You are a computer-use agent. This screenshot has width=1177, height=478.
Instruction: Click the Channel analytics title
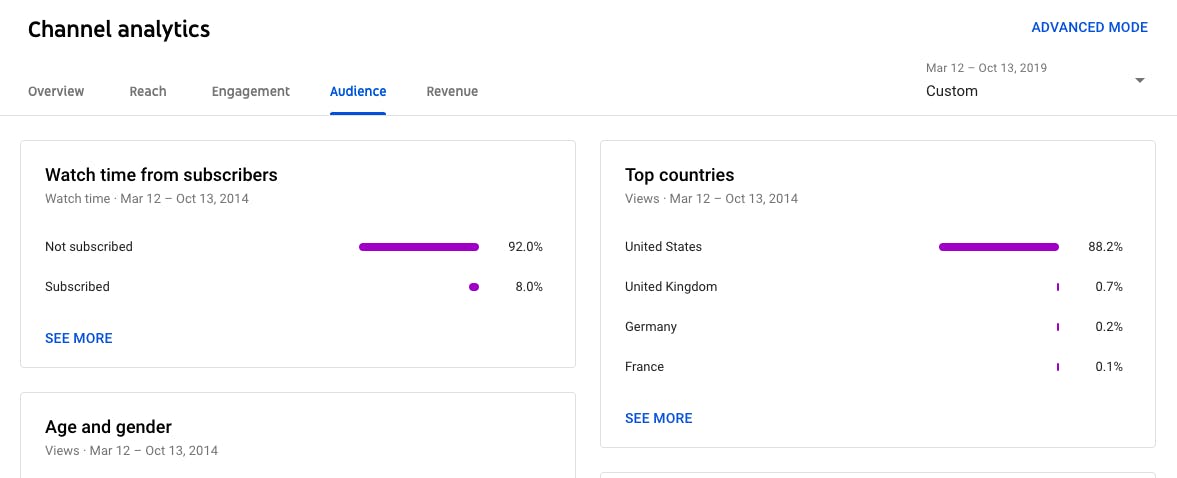(x=119, y=30)
